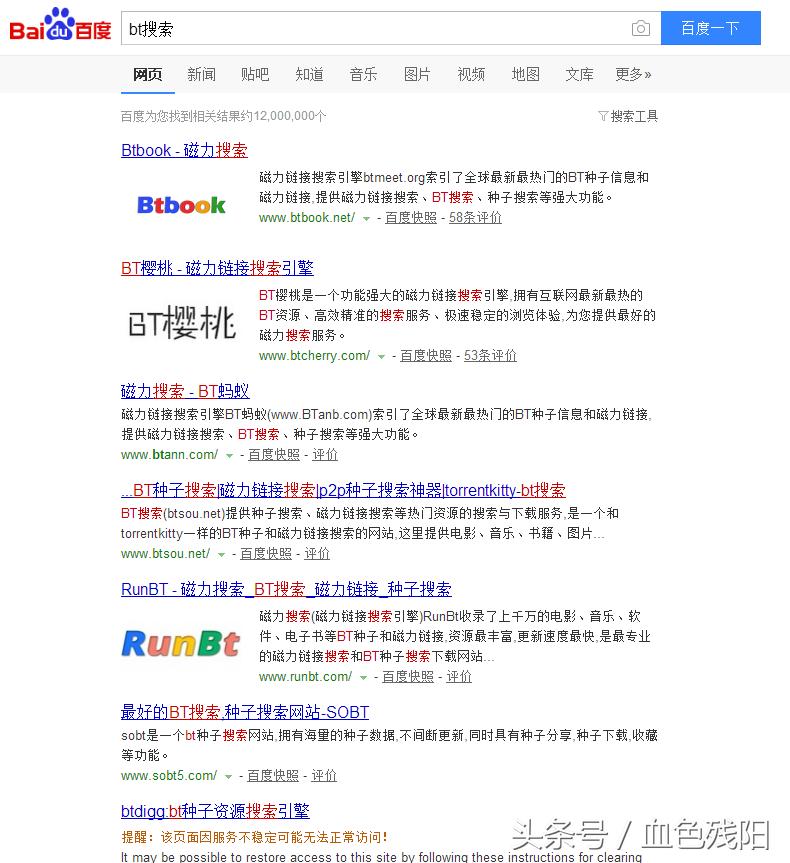Image resolution: width=790 pixels, height=863 pixels.
Task: Click the result count text 12,000,000个
Action: pyautogui.click(x=290, y=116)
